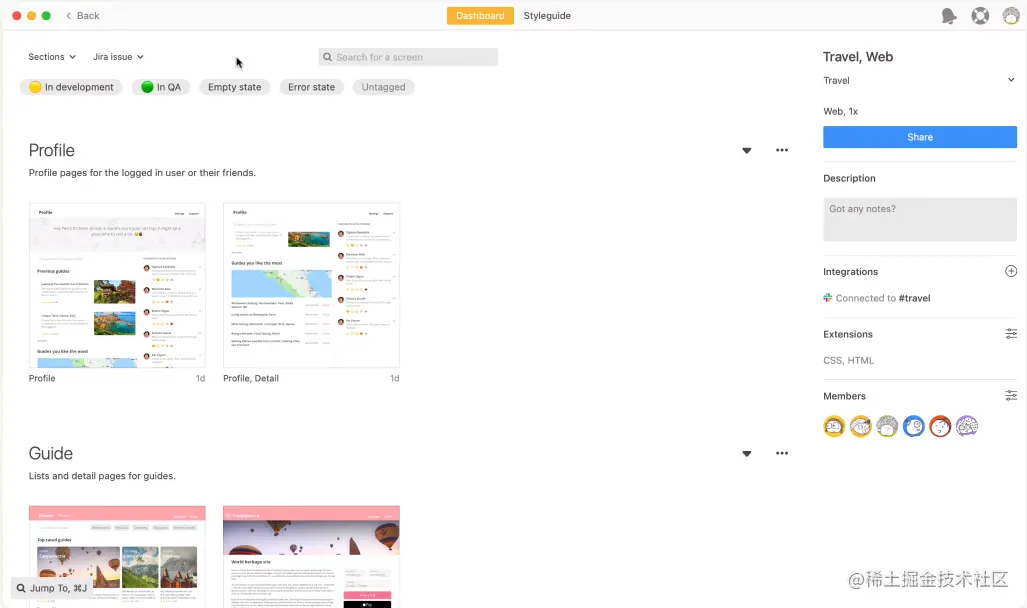Click the Web, 1x text

coord(840,111)
